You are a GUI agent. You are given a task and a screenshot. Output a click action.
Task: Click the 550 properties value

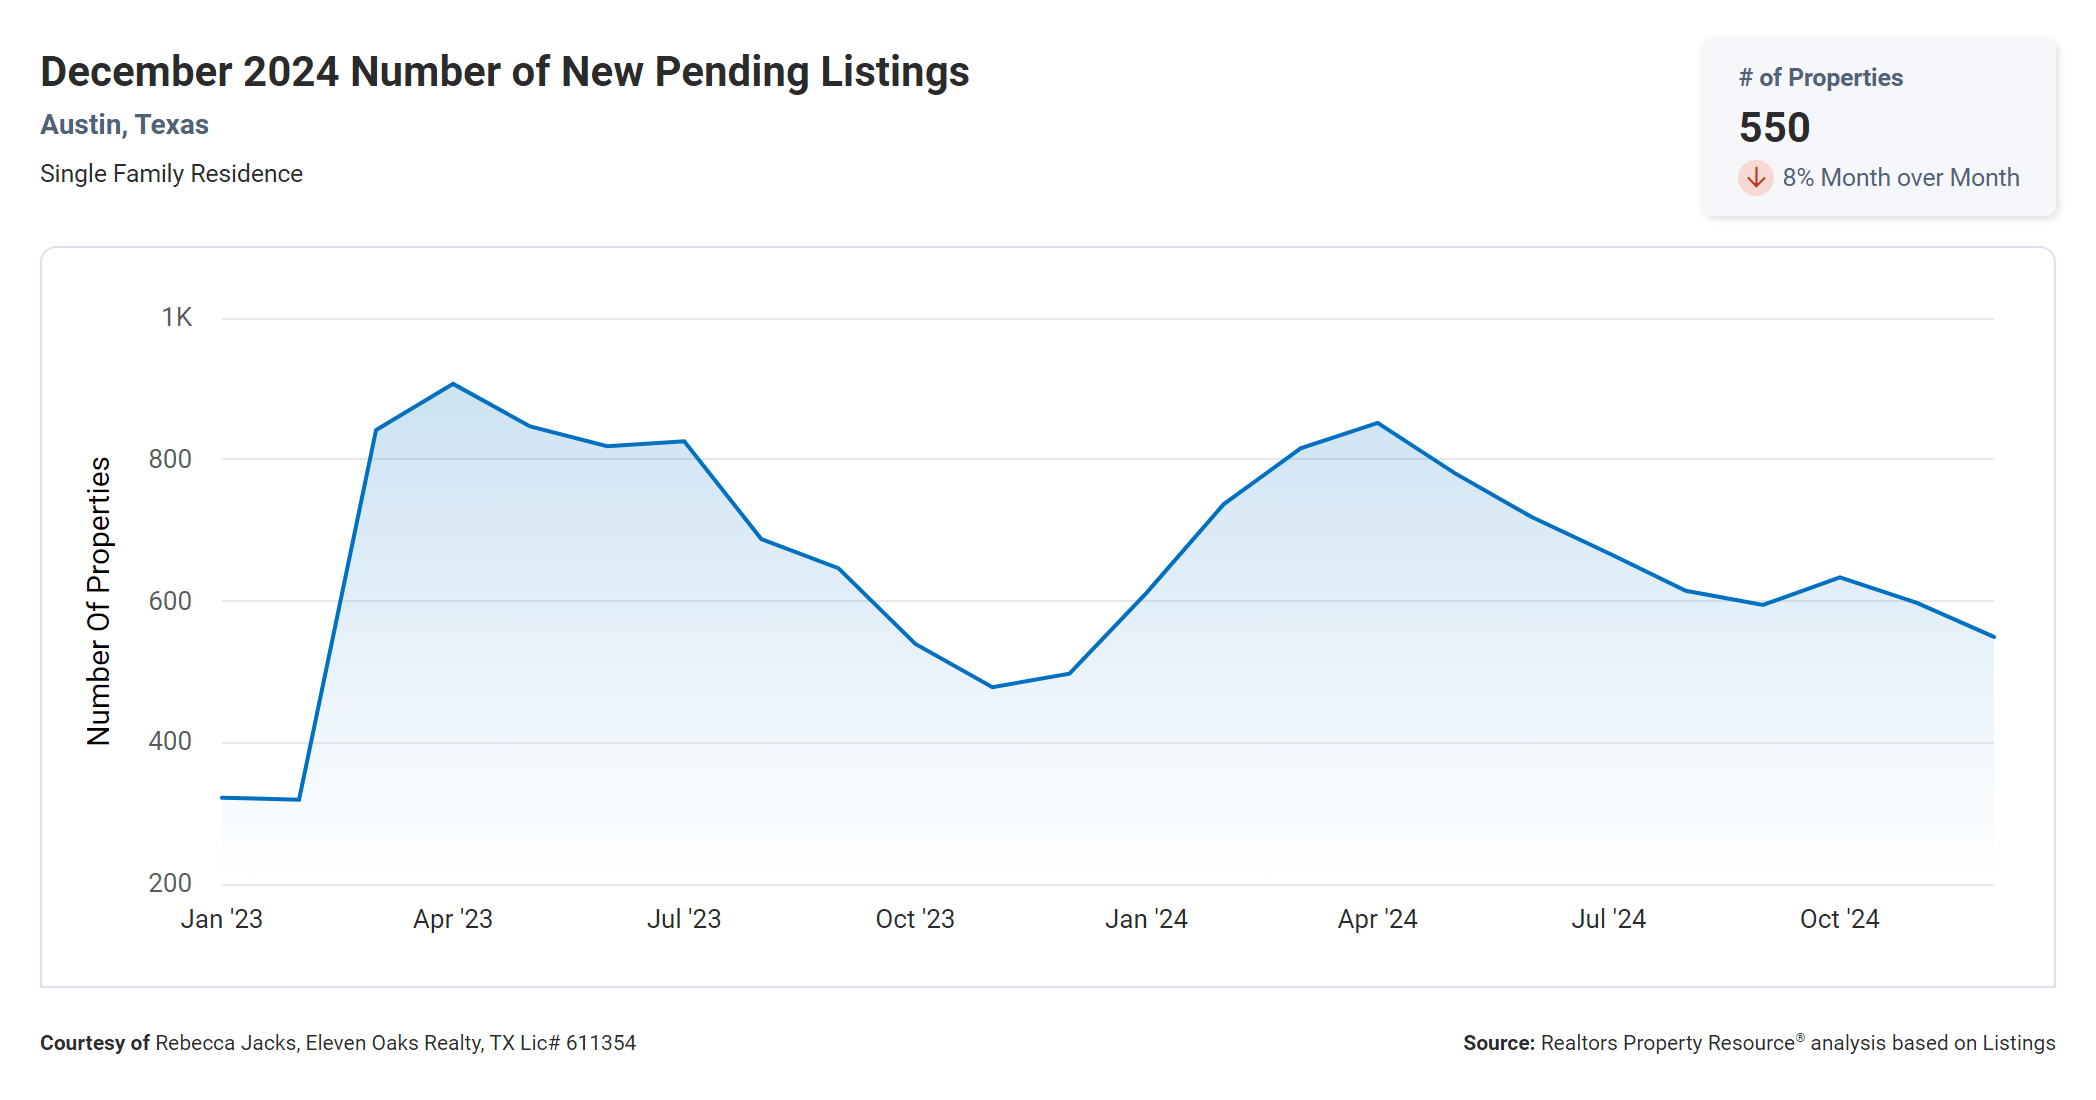click(1774, 128)
